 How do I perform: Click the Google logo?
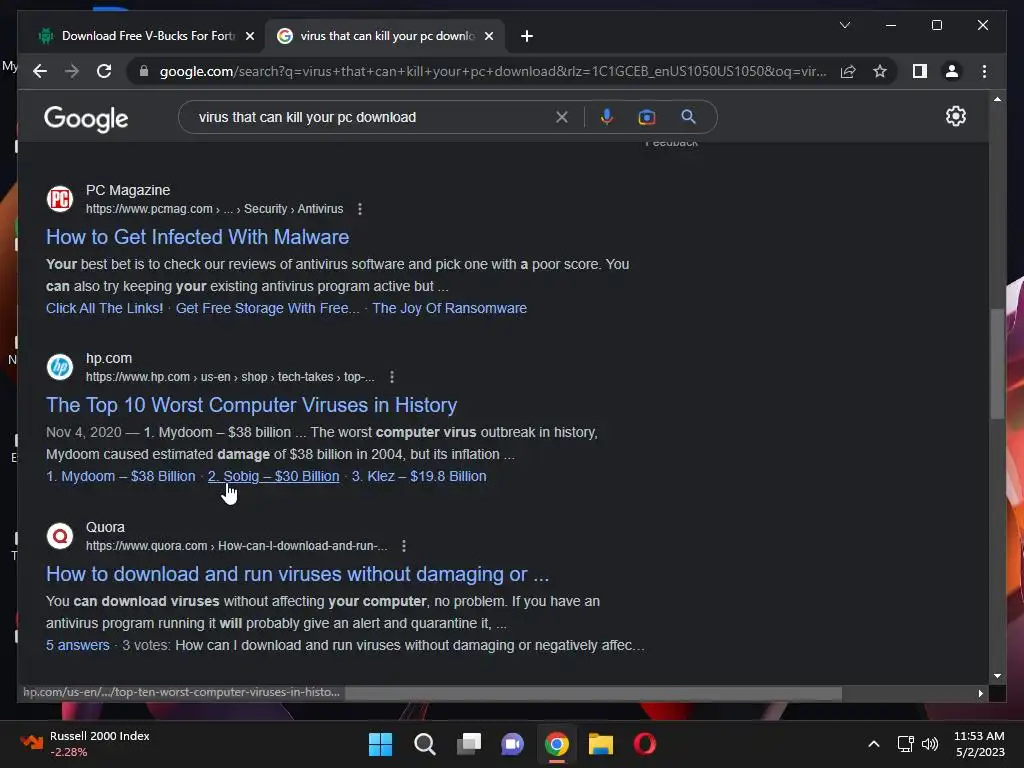[86, 119]
